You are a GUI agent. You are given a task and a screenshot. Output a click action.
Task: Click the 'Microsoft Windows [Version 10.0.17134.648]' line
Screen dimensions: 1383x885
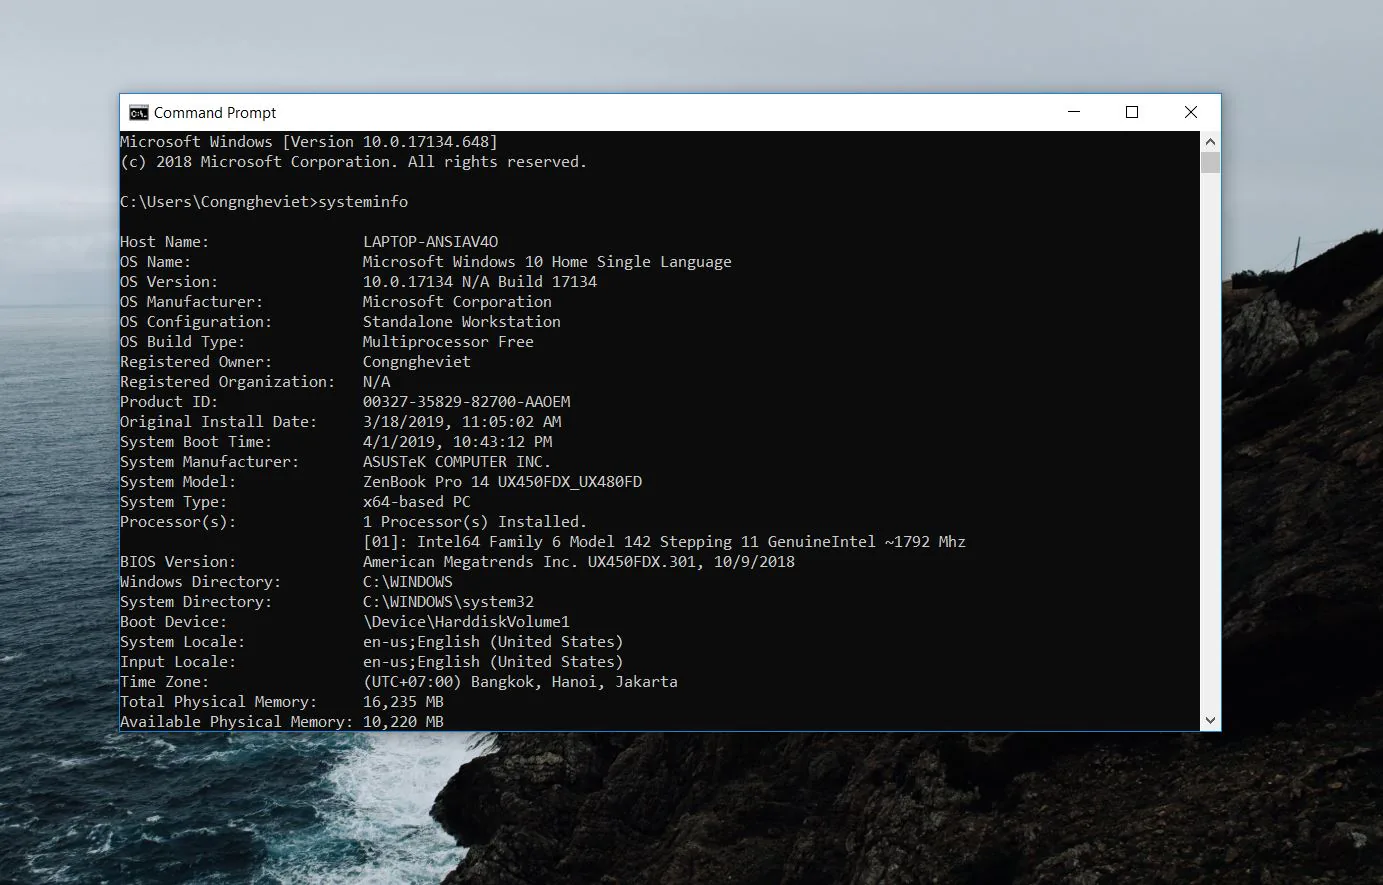(x=309, y=142)
